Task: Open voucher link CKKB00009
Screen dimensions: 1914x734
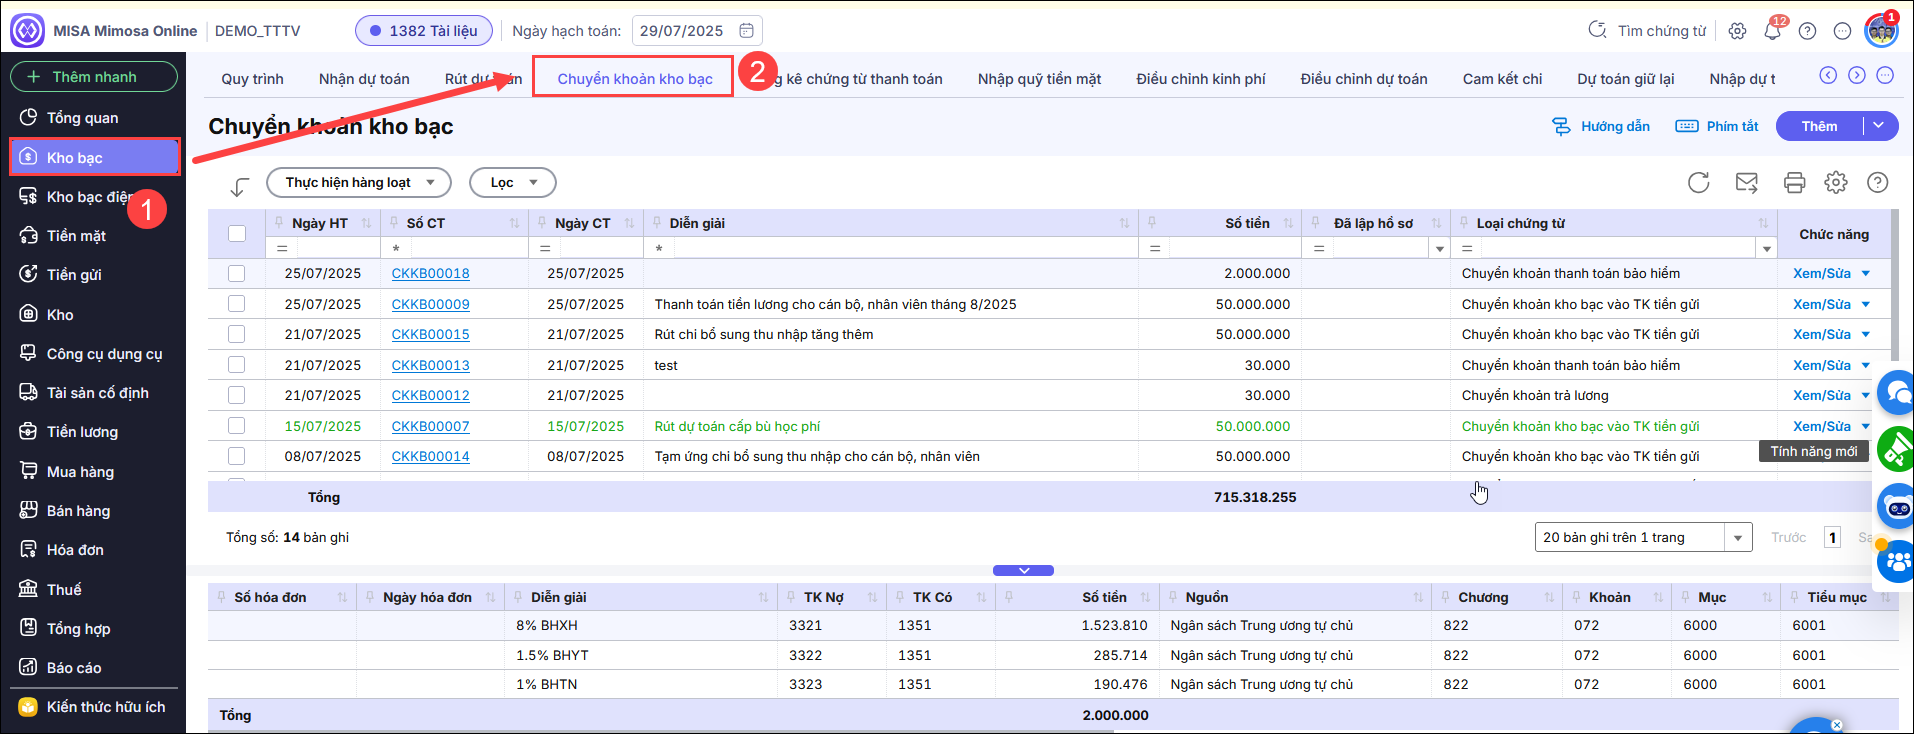Action: 430,304
